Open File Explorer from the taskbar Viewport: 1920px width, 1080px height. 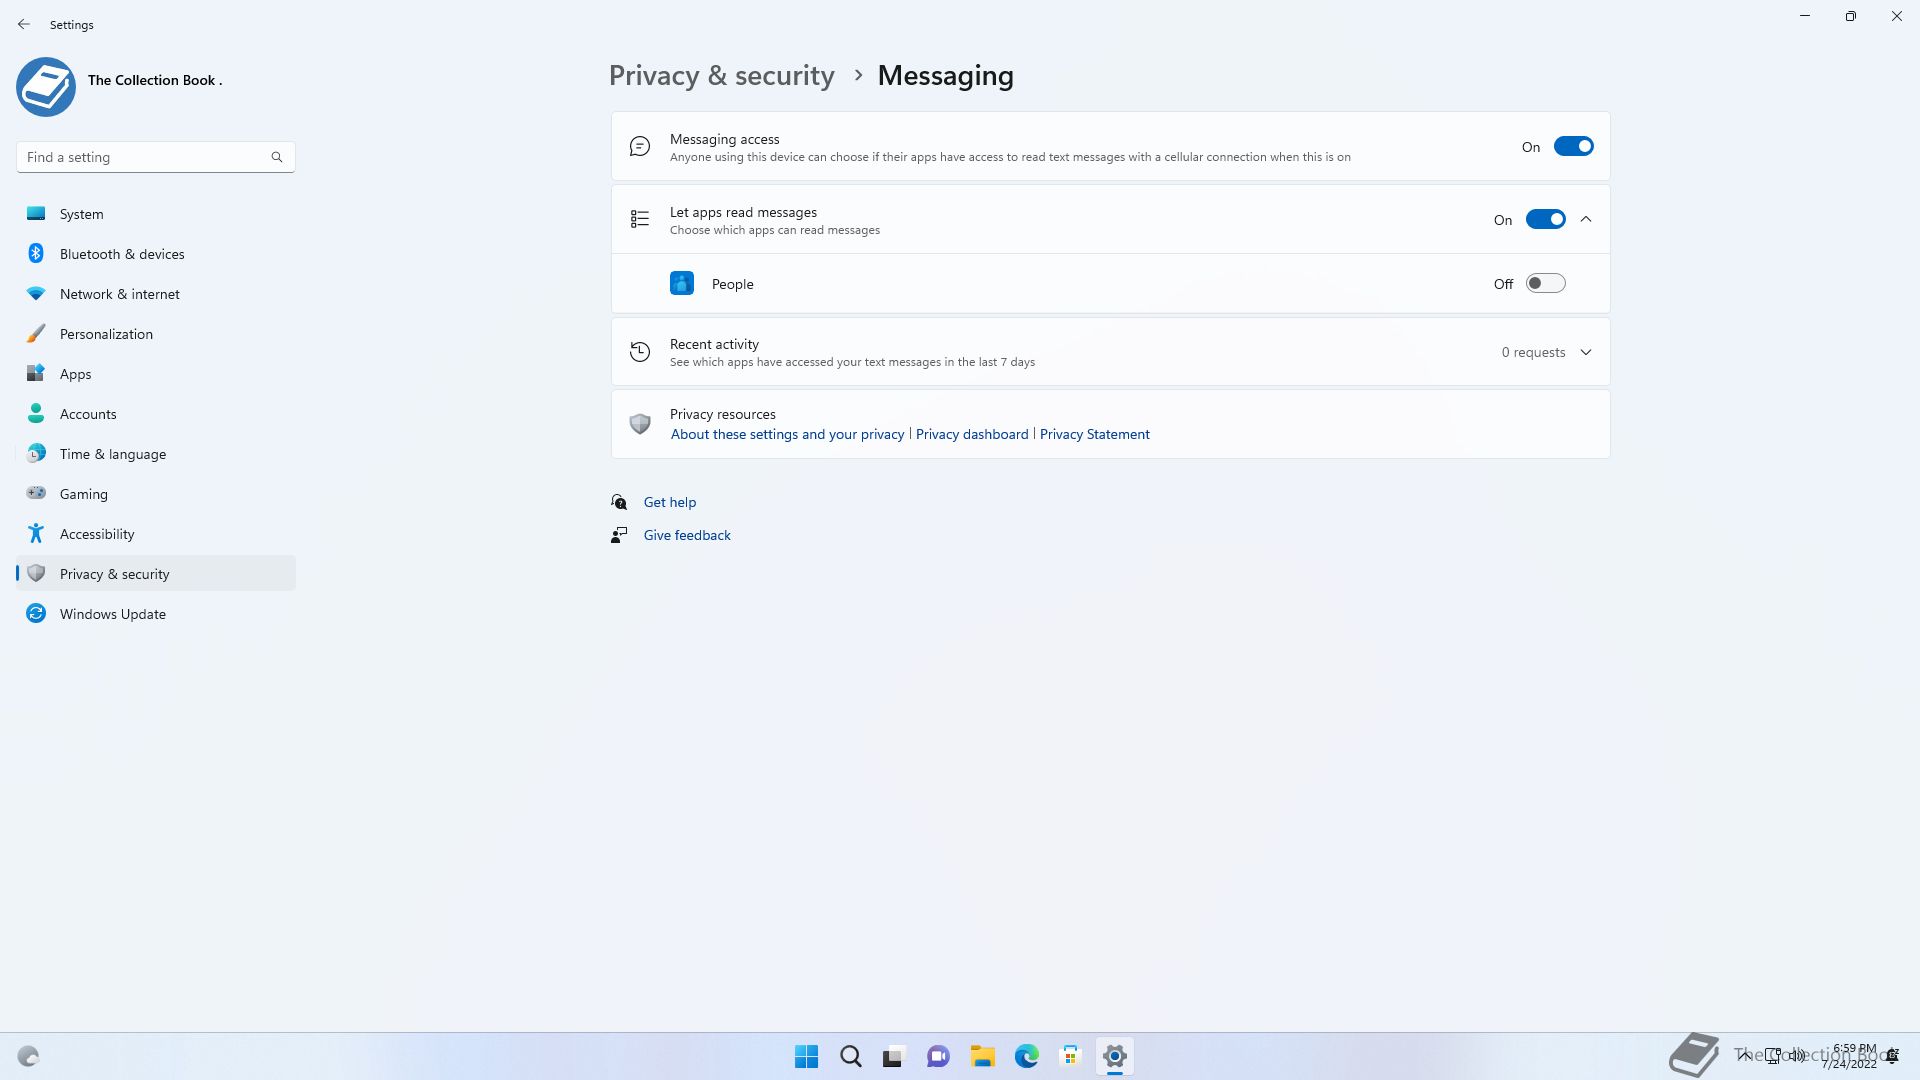click(982, 1056)
